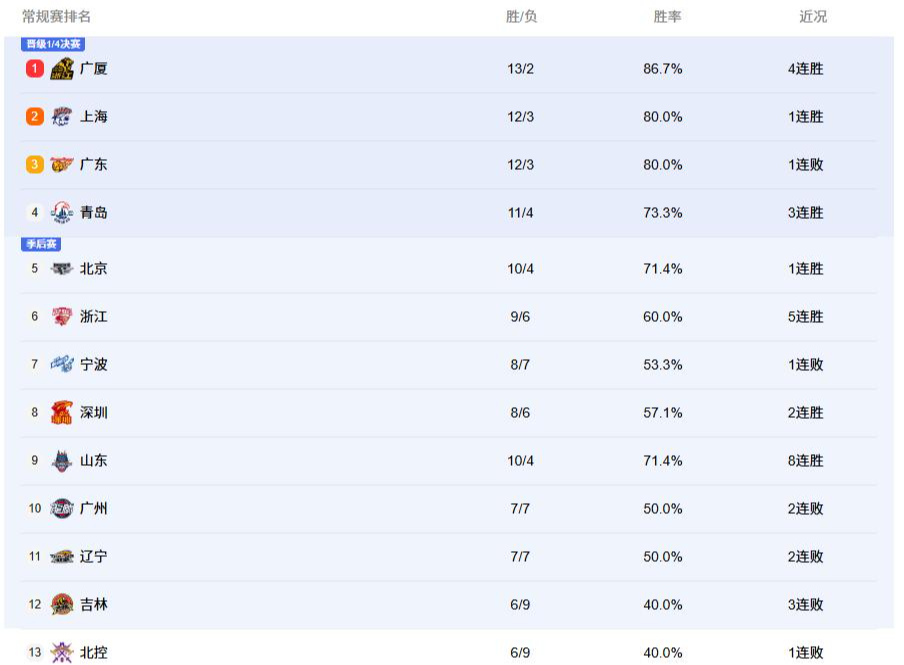Open the 北控 team name link

pyautogui.click(x=94, y=653)
